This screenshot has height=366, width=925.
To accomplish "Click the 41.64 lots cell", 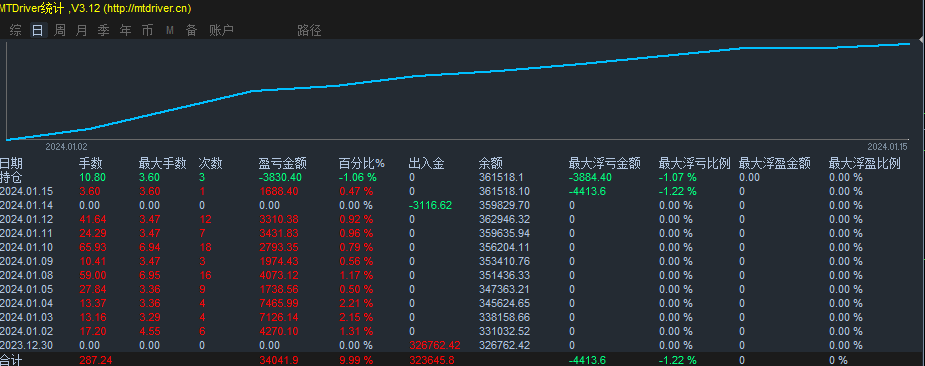I will pos(92,219).
